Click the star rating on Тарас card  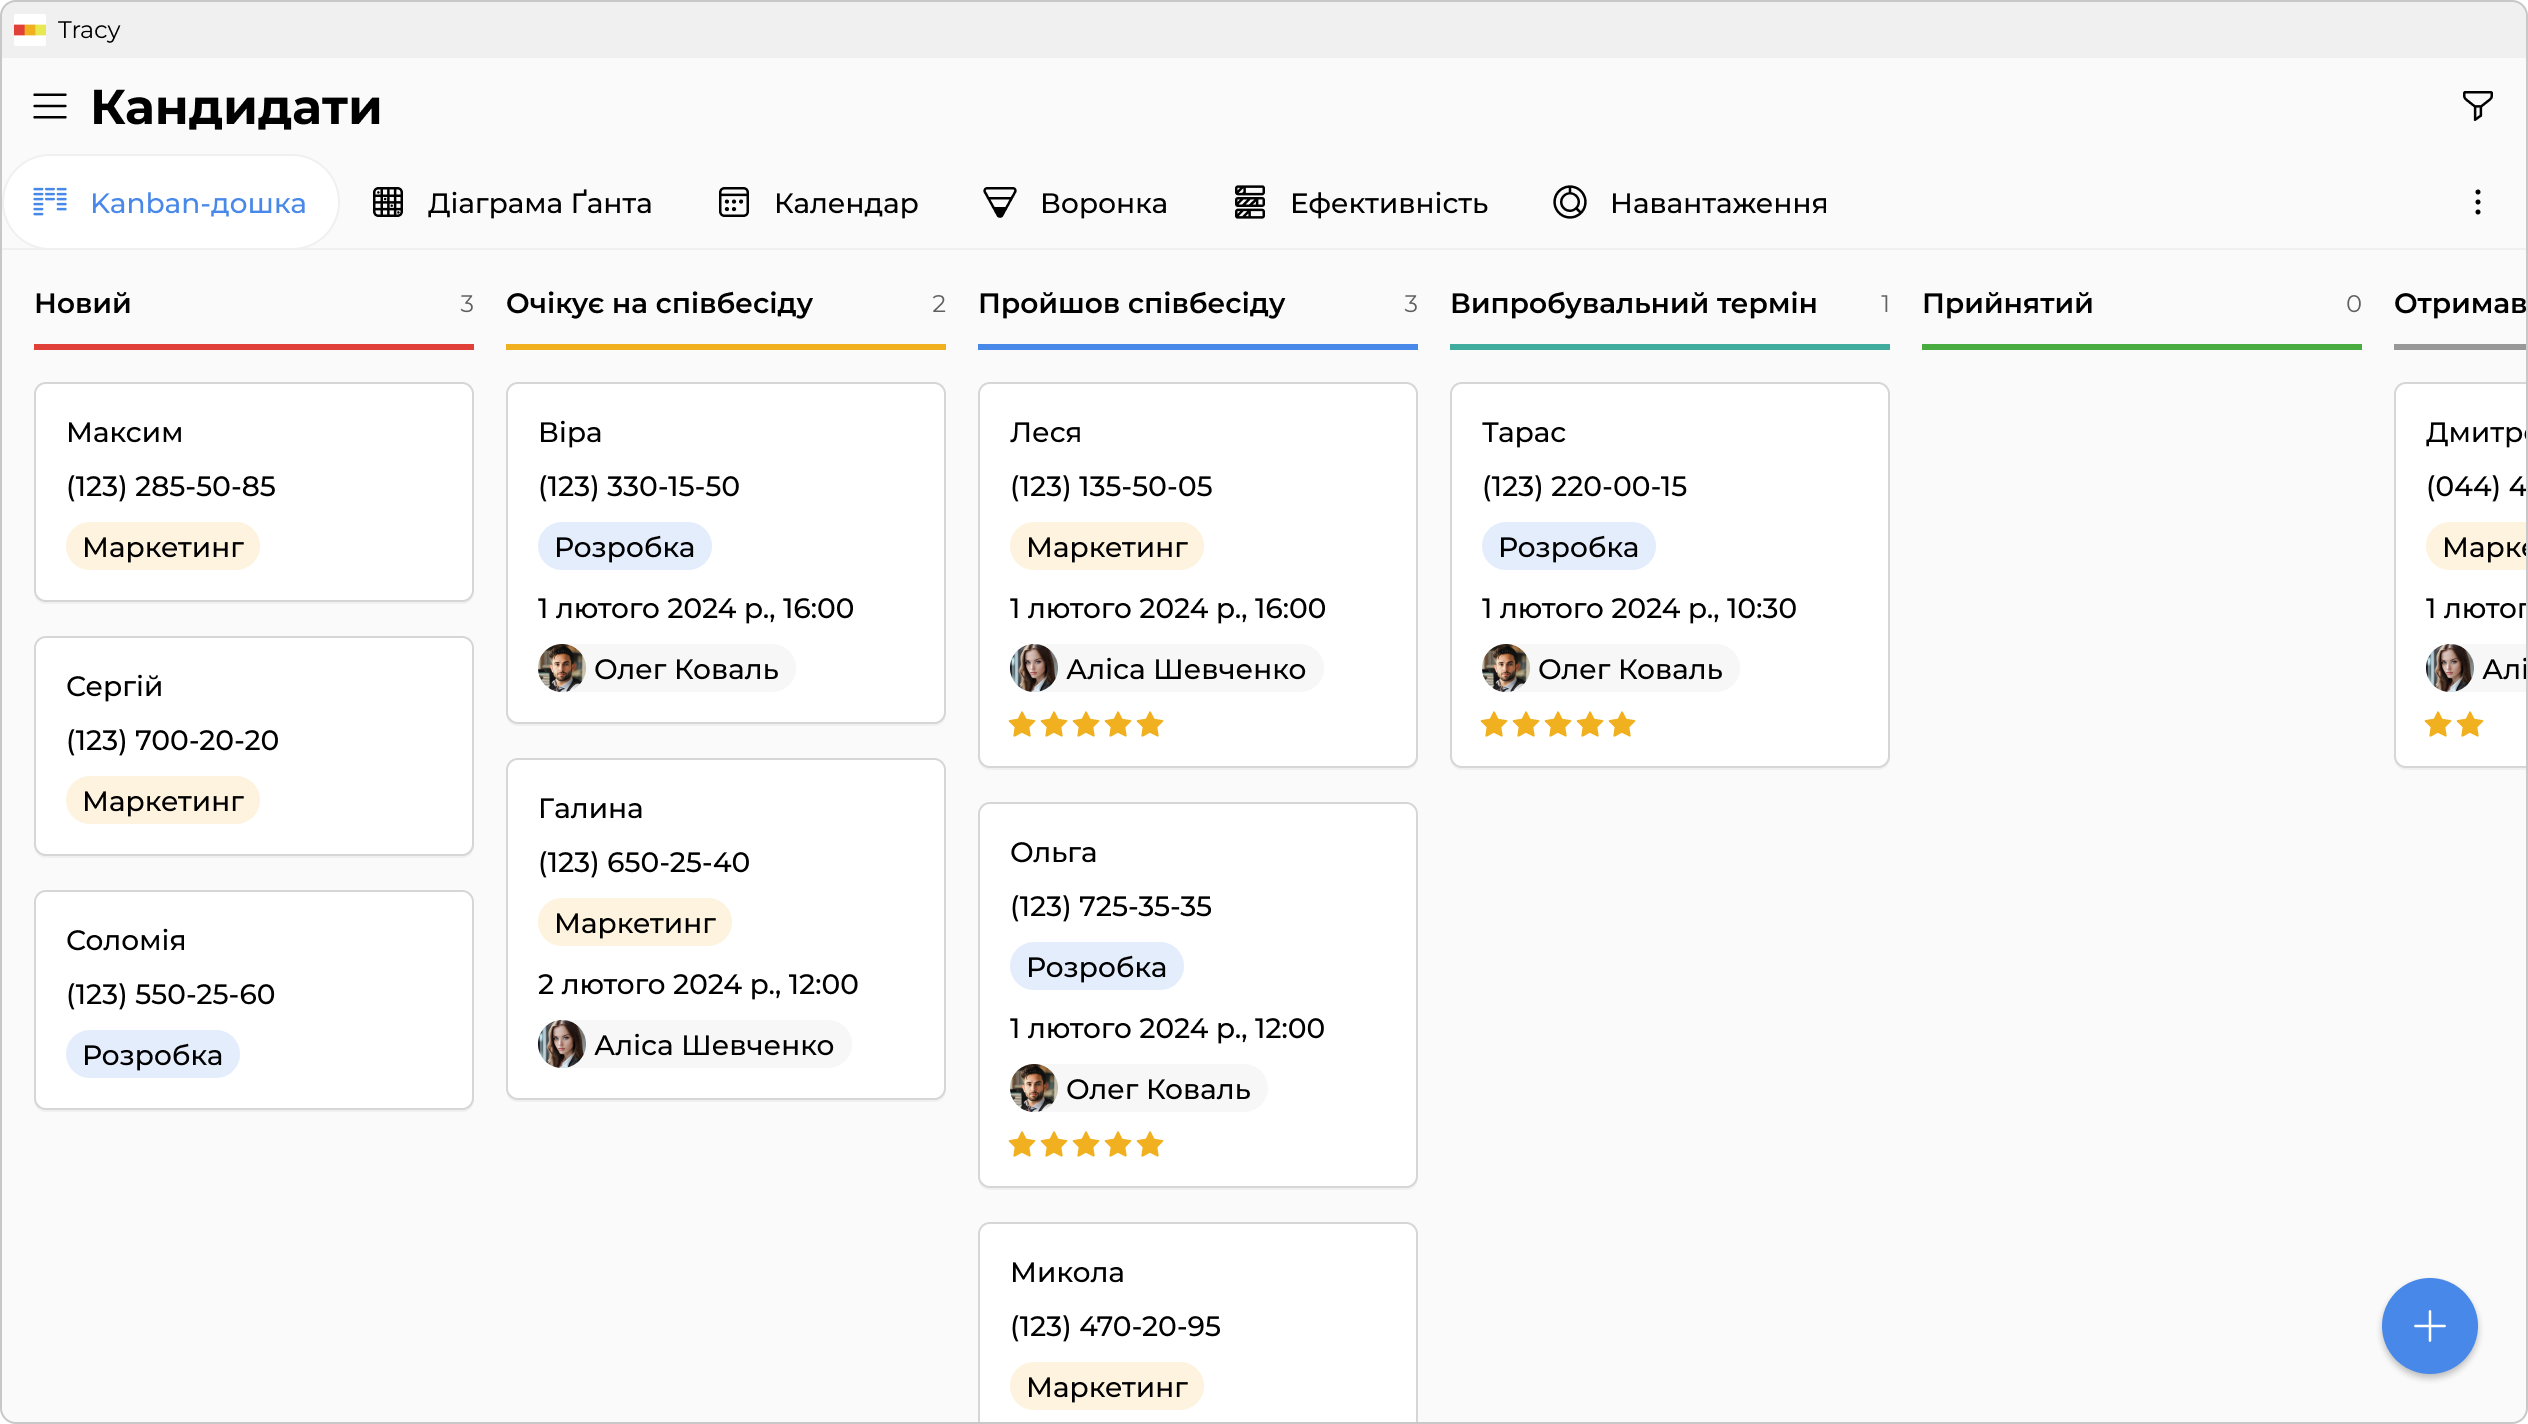[x=1558, y=725]
